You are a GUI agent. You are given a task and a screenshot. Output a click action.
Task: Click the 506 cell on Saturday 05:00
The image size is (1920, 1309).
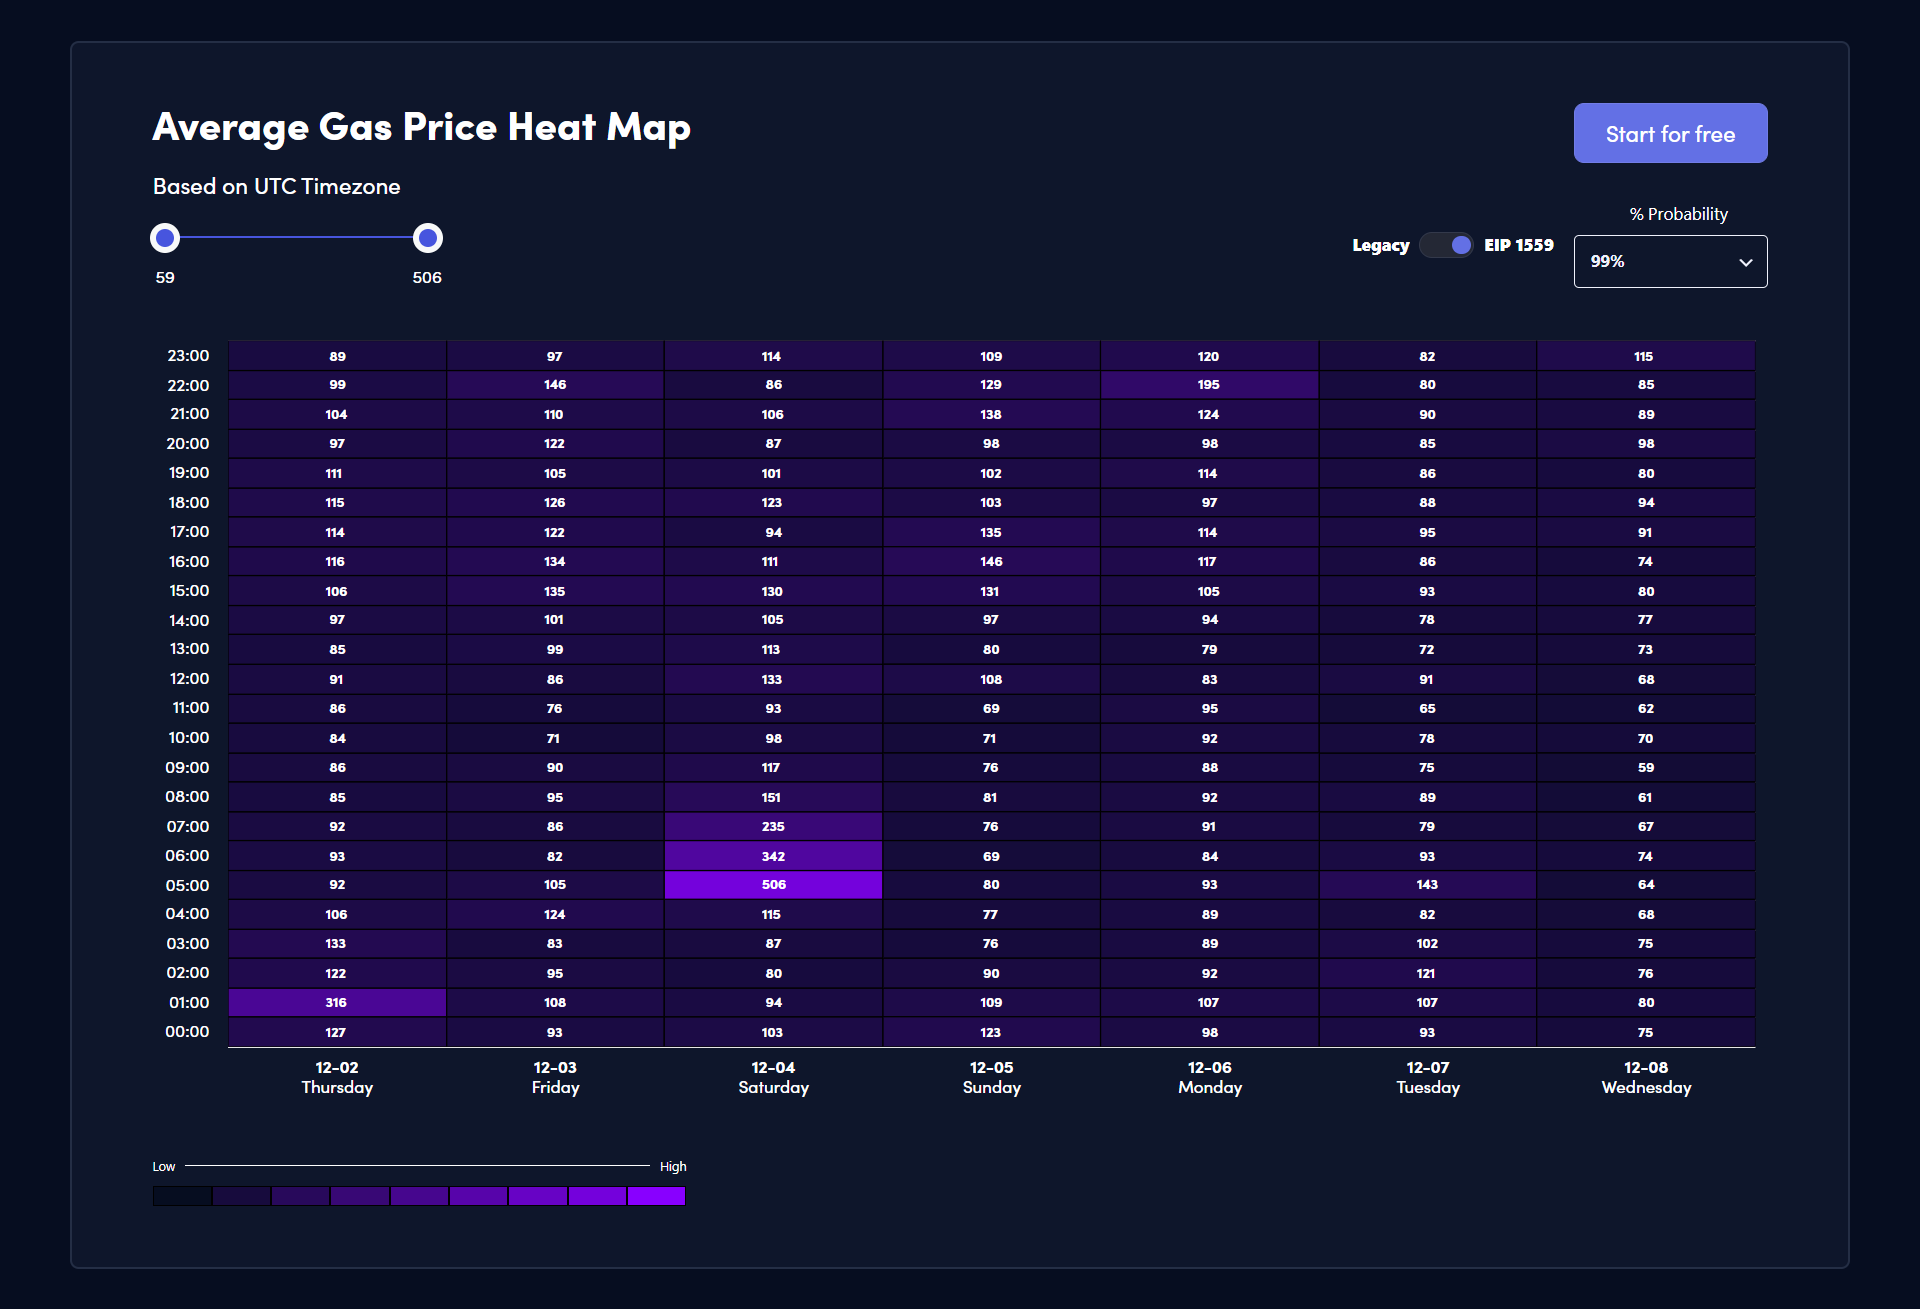(773, 885)
